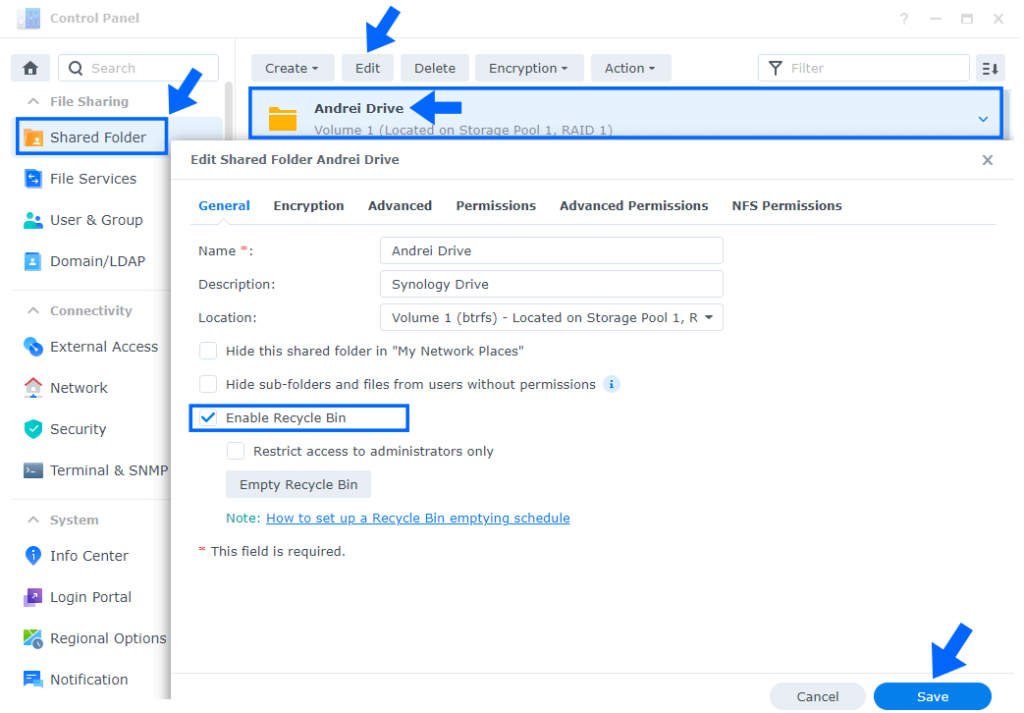The height and width of the screenshot is (713, 1024).
Task: Click the Control Panel home icon
Action: tap(29, 67)
